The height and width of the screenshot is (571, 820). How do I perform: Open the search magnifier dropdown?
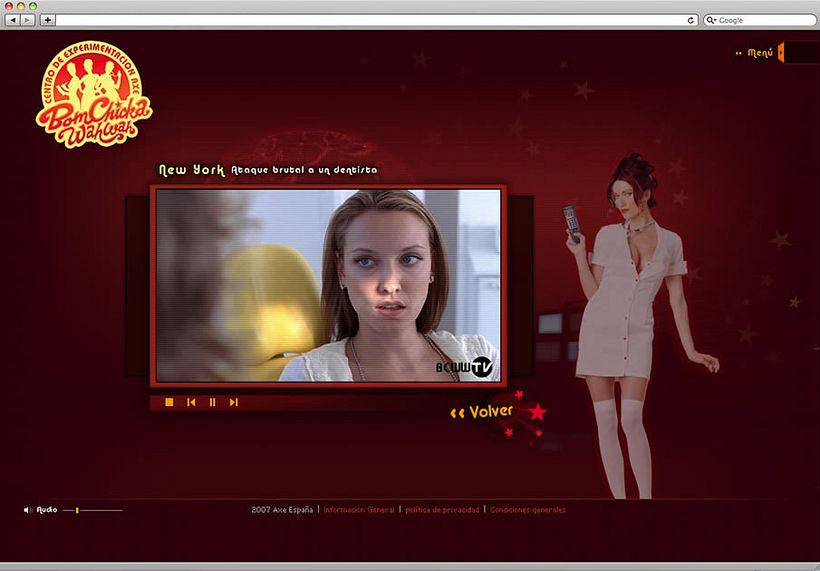711,20
